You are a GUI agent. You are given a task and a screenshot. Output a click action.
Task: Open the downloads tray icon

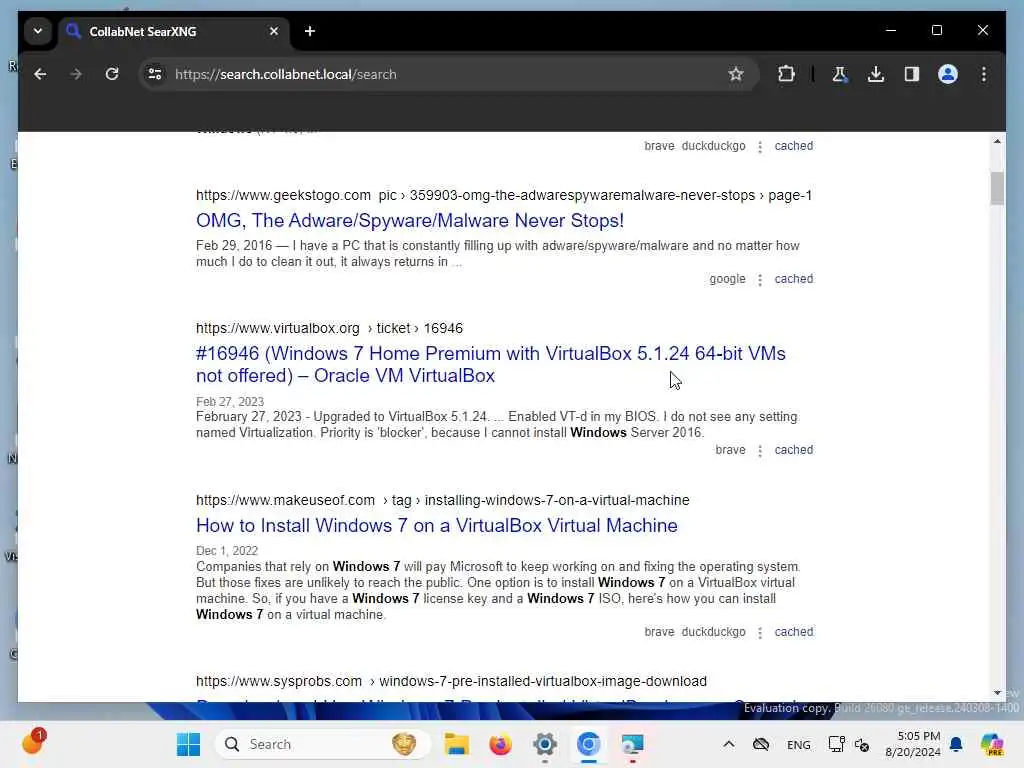tap(876, 74)
